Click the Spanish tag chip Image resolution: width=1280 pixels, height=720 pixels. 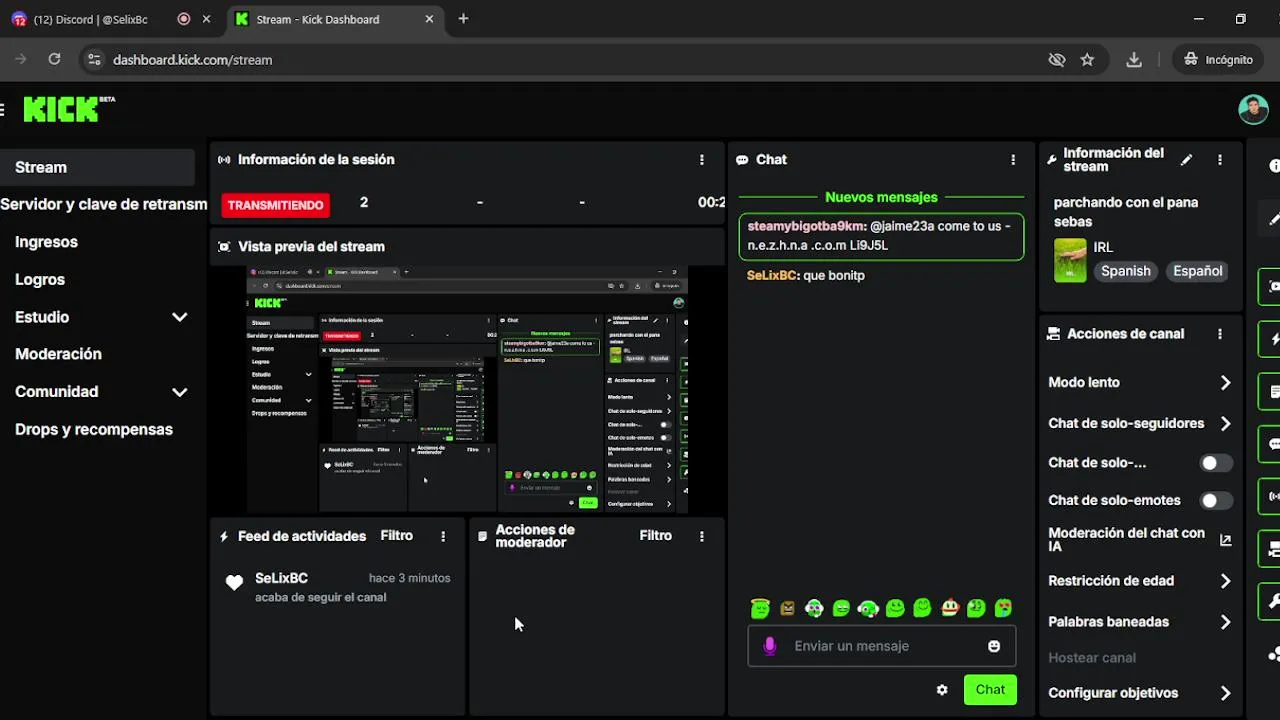tap(1126, 271)
